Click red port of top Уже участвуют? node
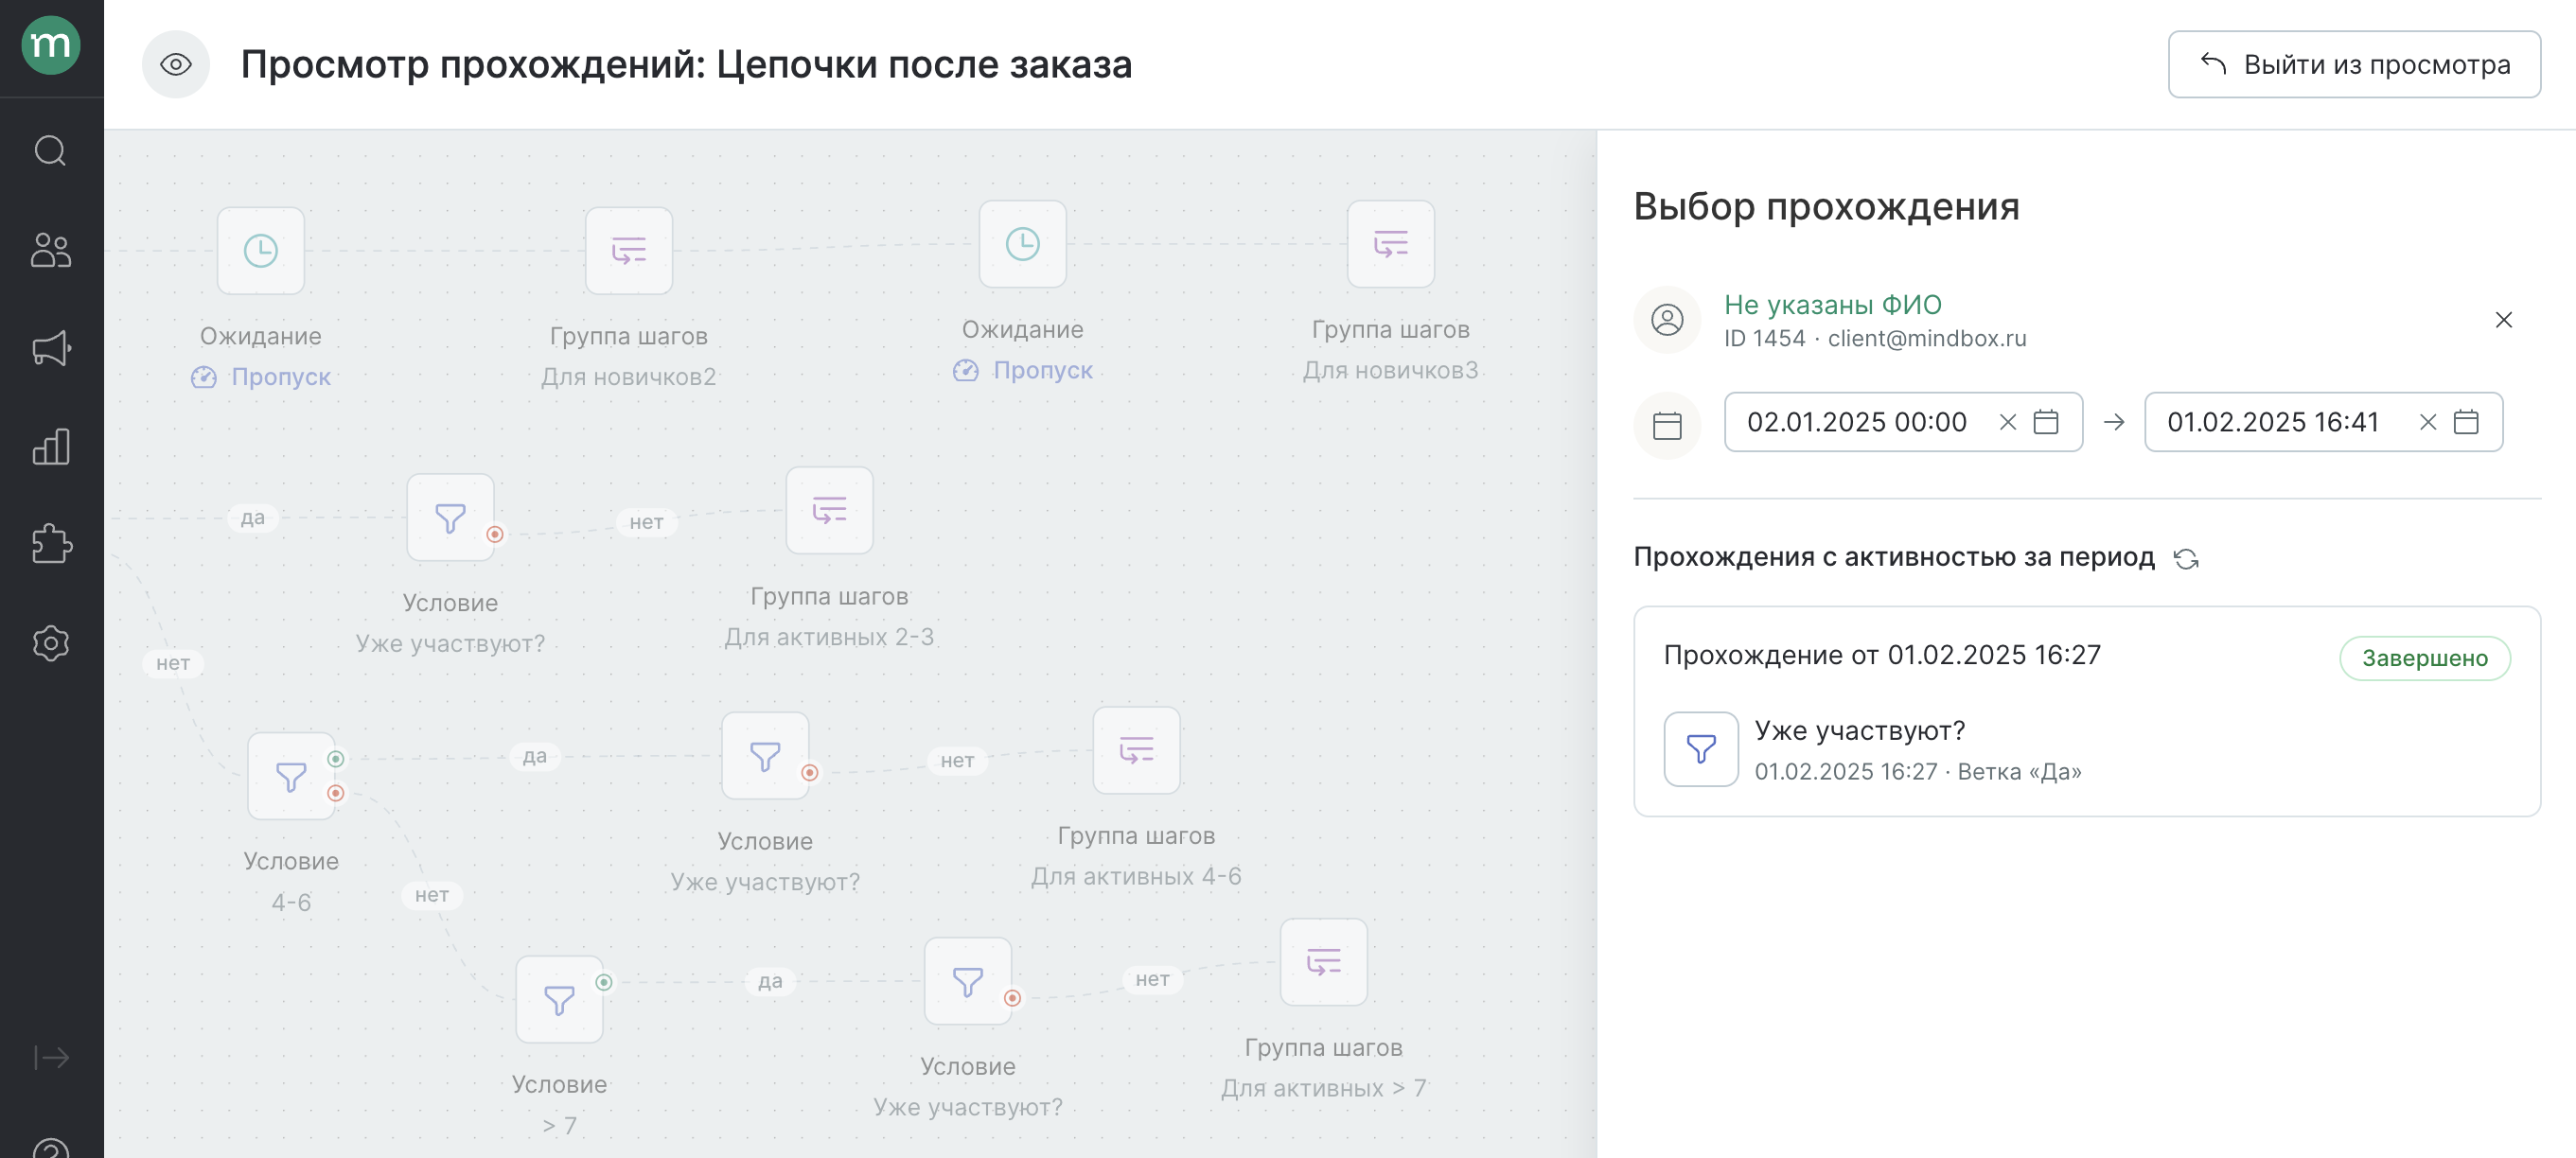Image resolution: width=2576 pixels, height=1158 pixels. [x=495, y=534]
